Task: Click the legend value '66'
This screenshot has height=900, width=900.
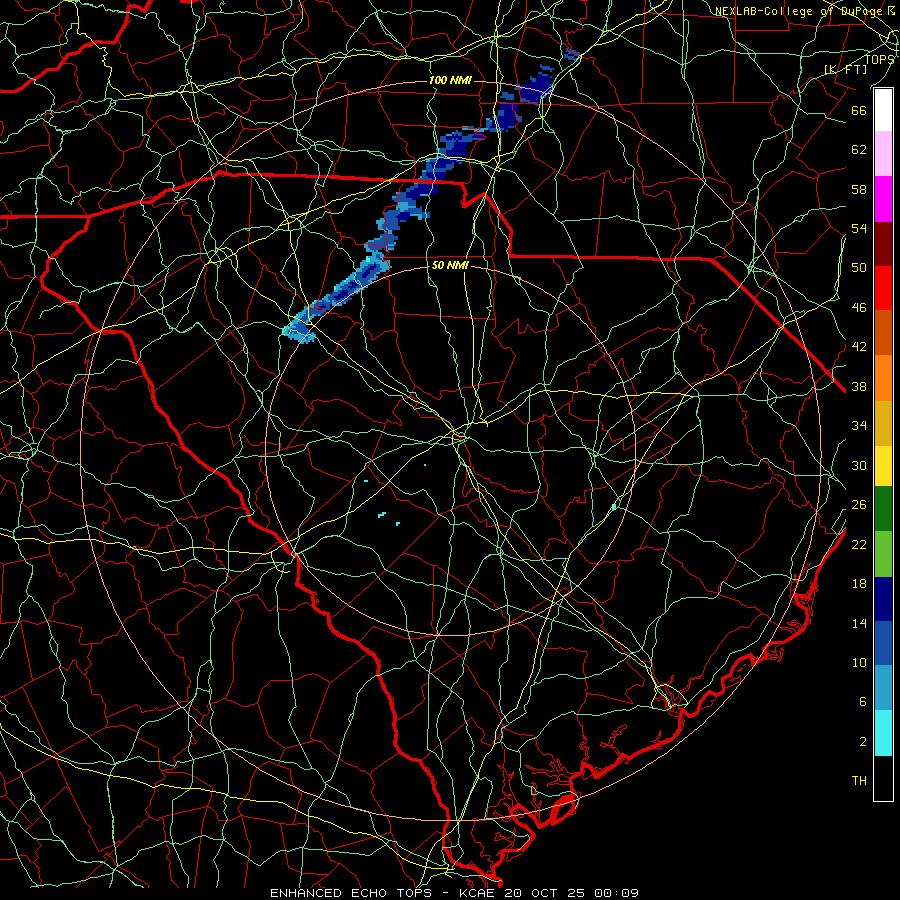Action: click(x=859, y=110)
